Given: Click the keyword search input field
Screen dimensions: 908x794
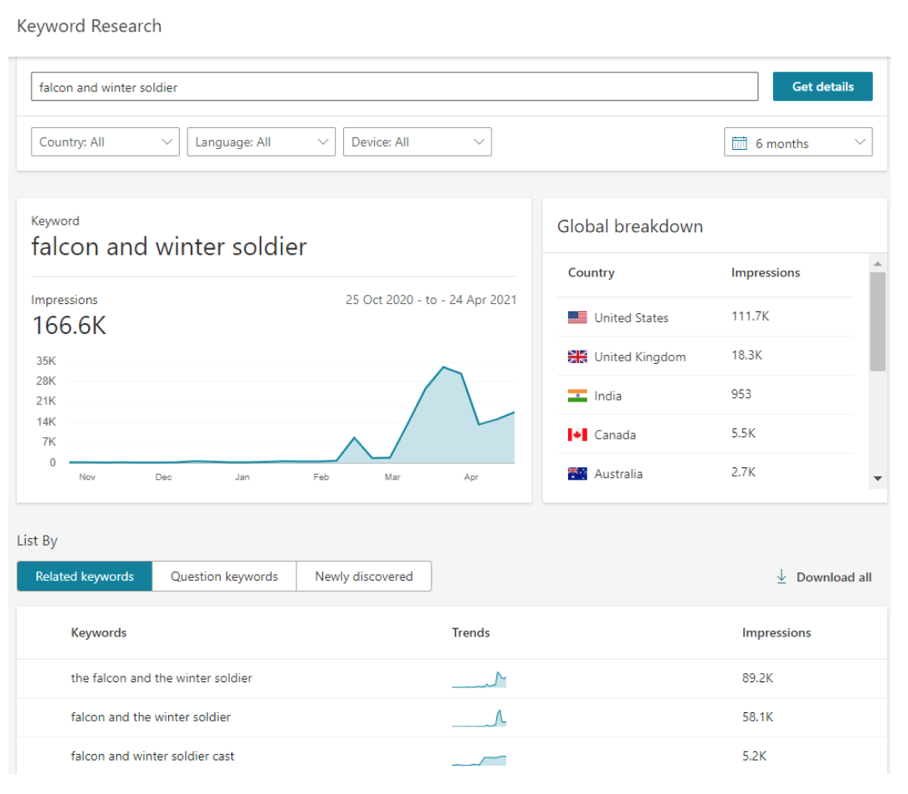Looking at the screenshot, I should (x=394, y=87).
